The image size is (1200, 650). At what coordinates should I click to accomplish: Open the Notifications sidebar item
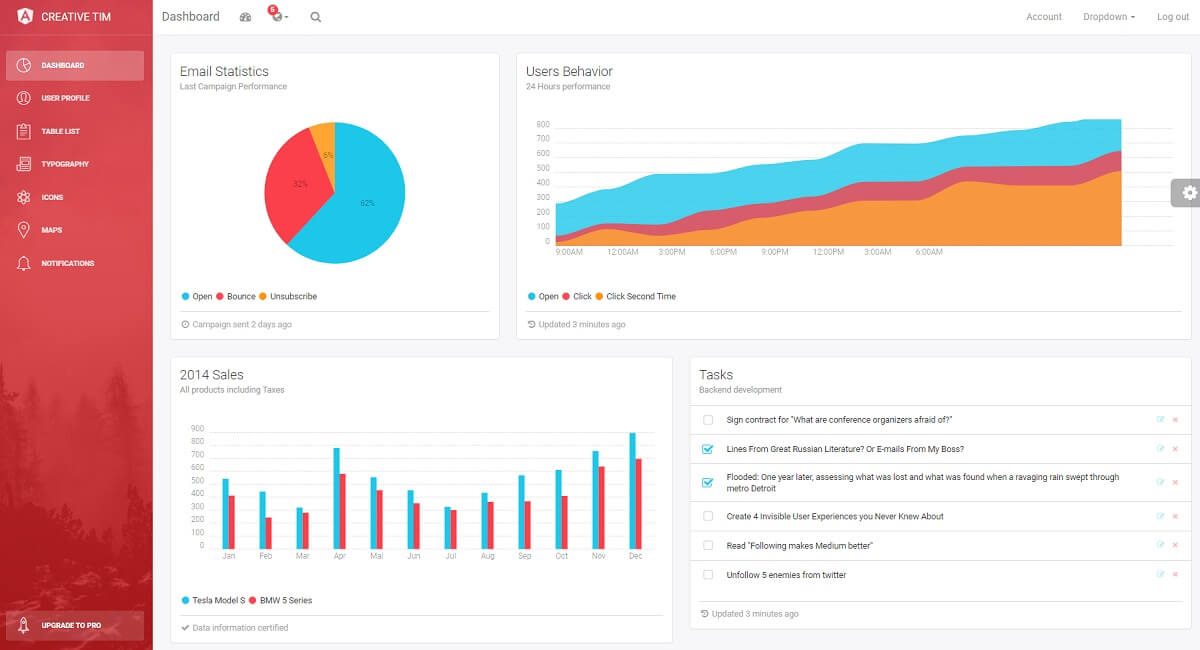click(x=75, y=263)
